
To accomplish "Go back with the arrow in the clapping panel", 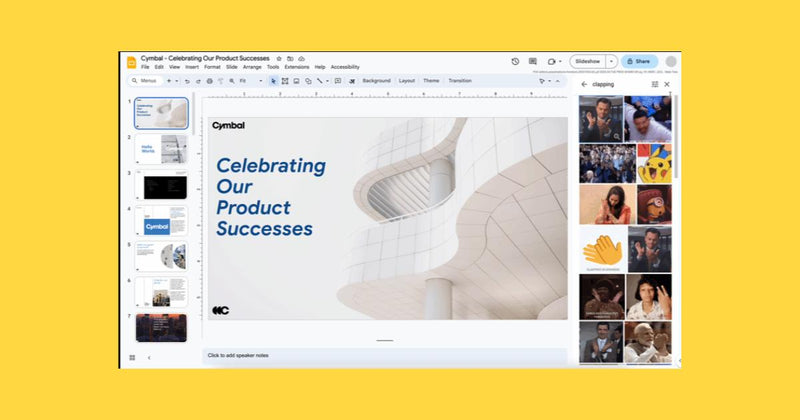I will click(584, 84).
